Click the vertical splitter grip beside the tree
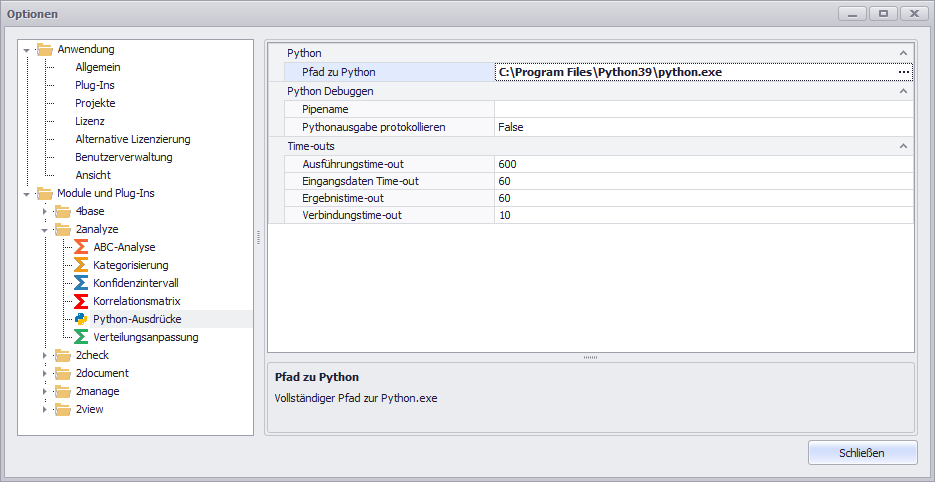This screenshot has width=935, height=482. tap(259, 237)
